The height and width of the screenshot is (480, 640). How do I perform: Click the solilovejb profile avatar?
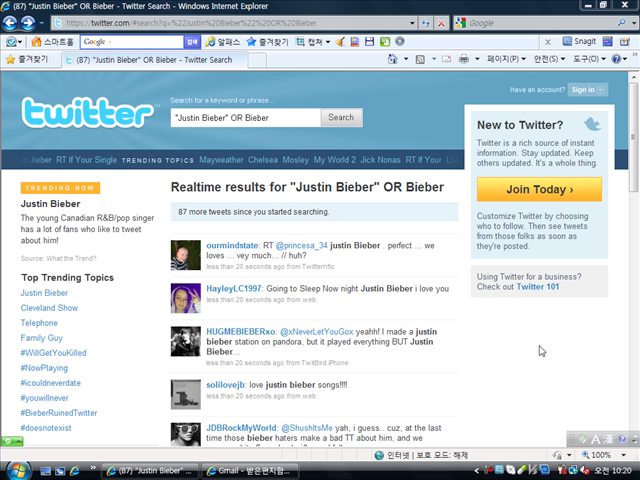click(x=186, y=395)
